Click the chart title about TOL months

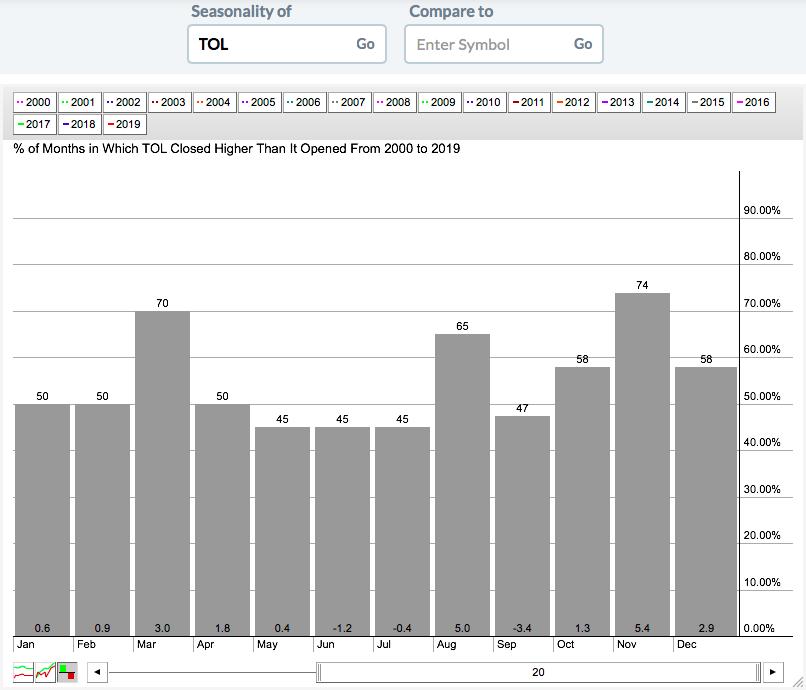coord(237,149)
